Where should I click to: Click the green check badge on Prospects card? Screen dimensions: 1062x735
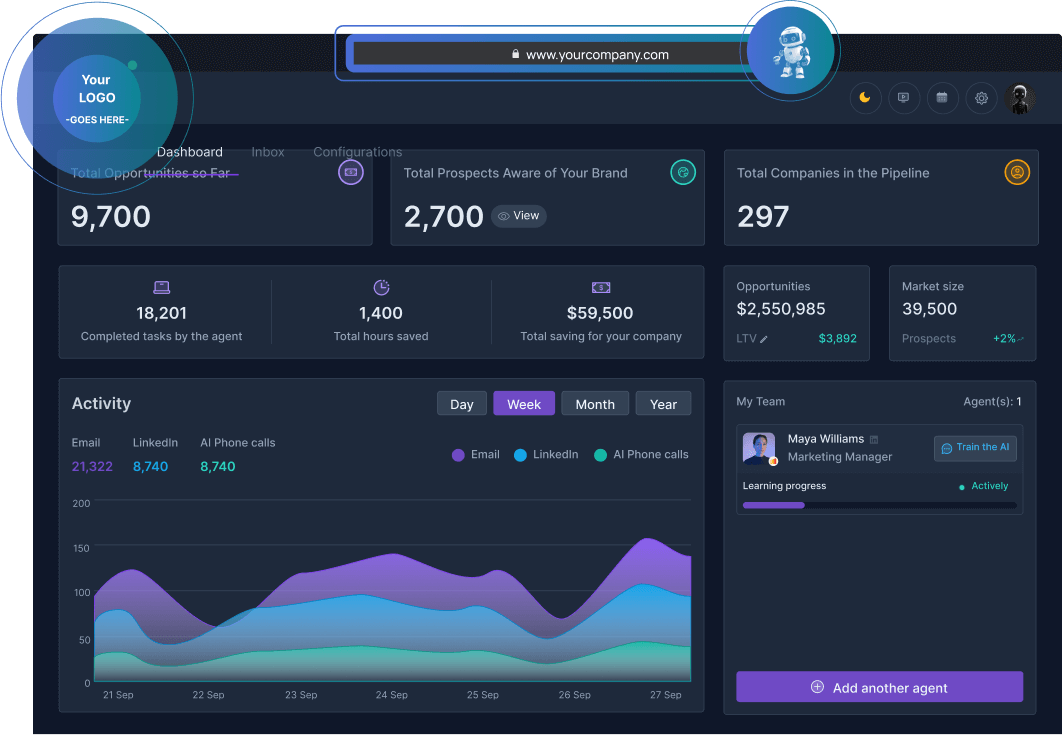683,172
